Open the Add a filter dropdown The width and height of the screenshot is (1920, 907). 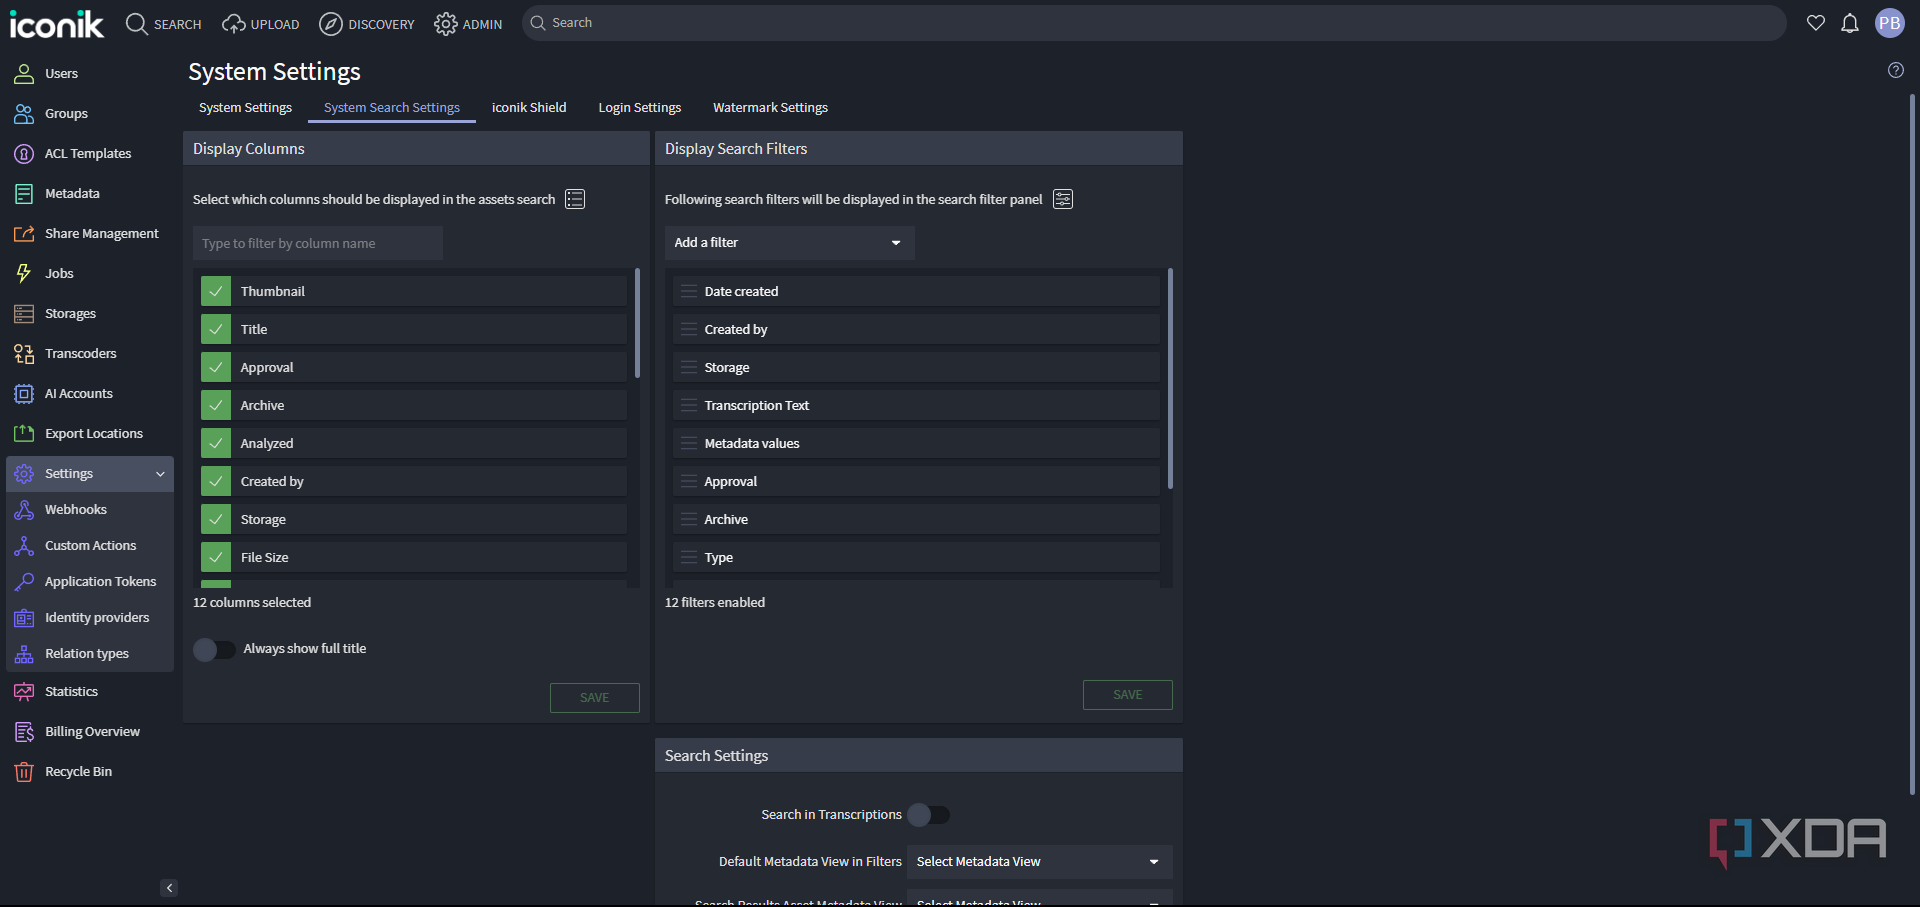coord(790,243)
